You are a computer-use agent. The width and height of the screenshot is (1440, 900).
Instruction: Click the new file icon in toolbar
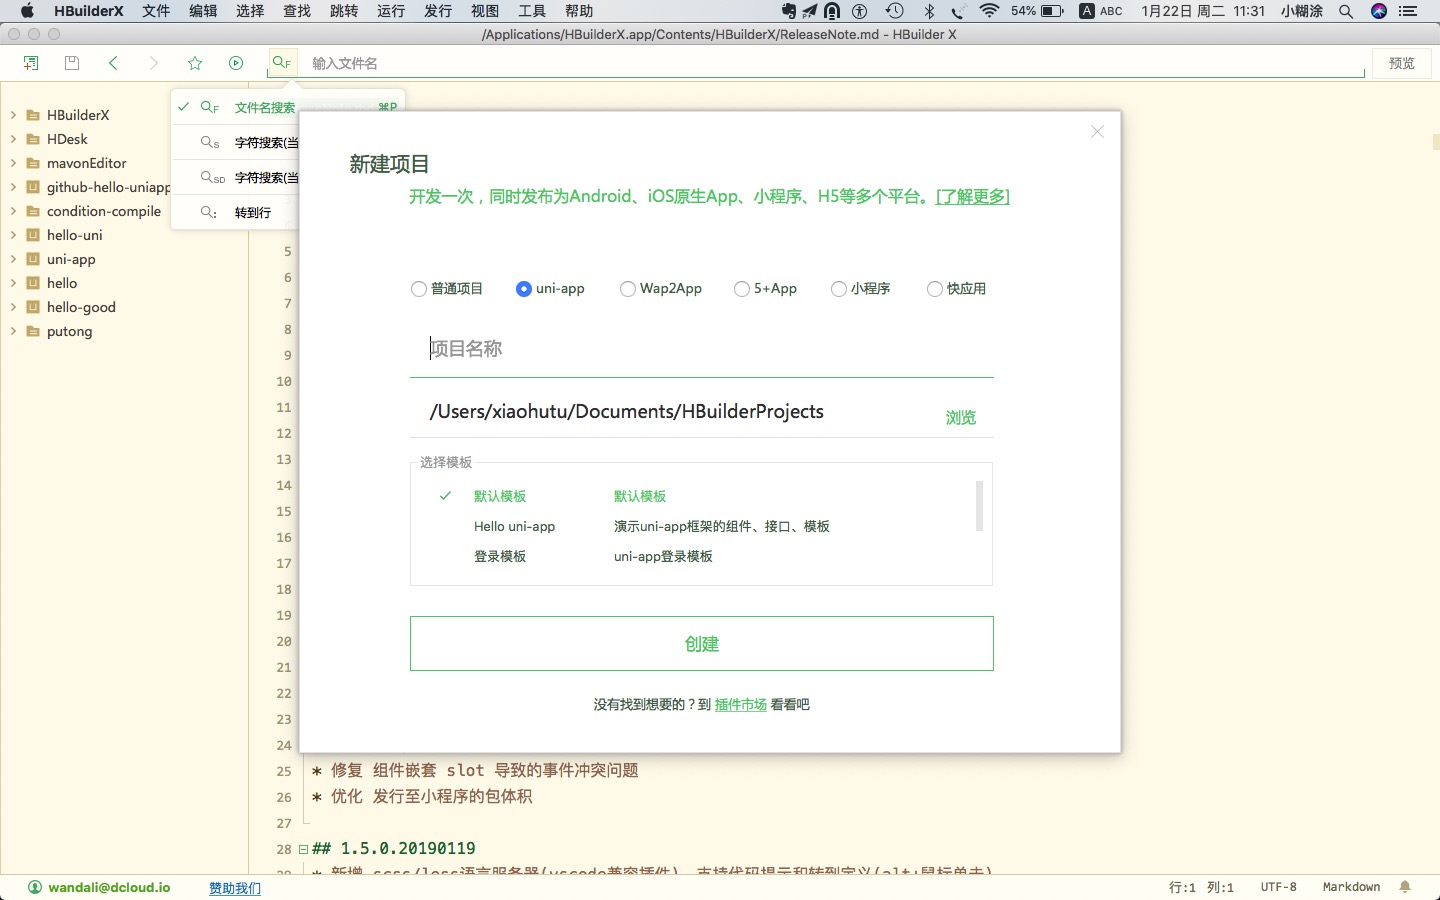tap(31, 63)
